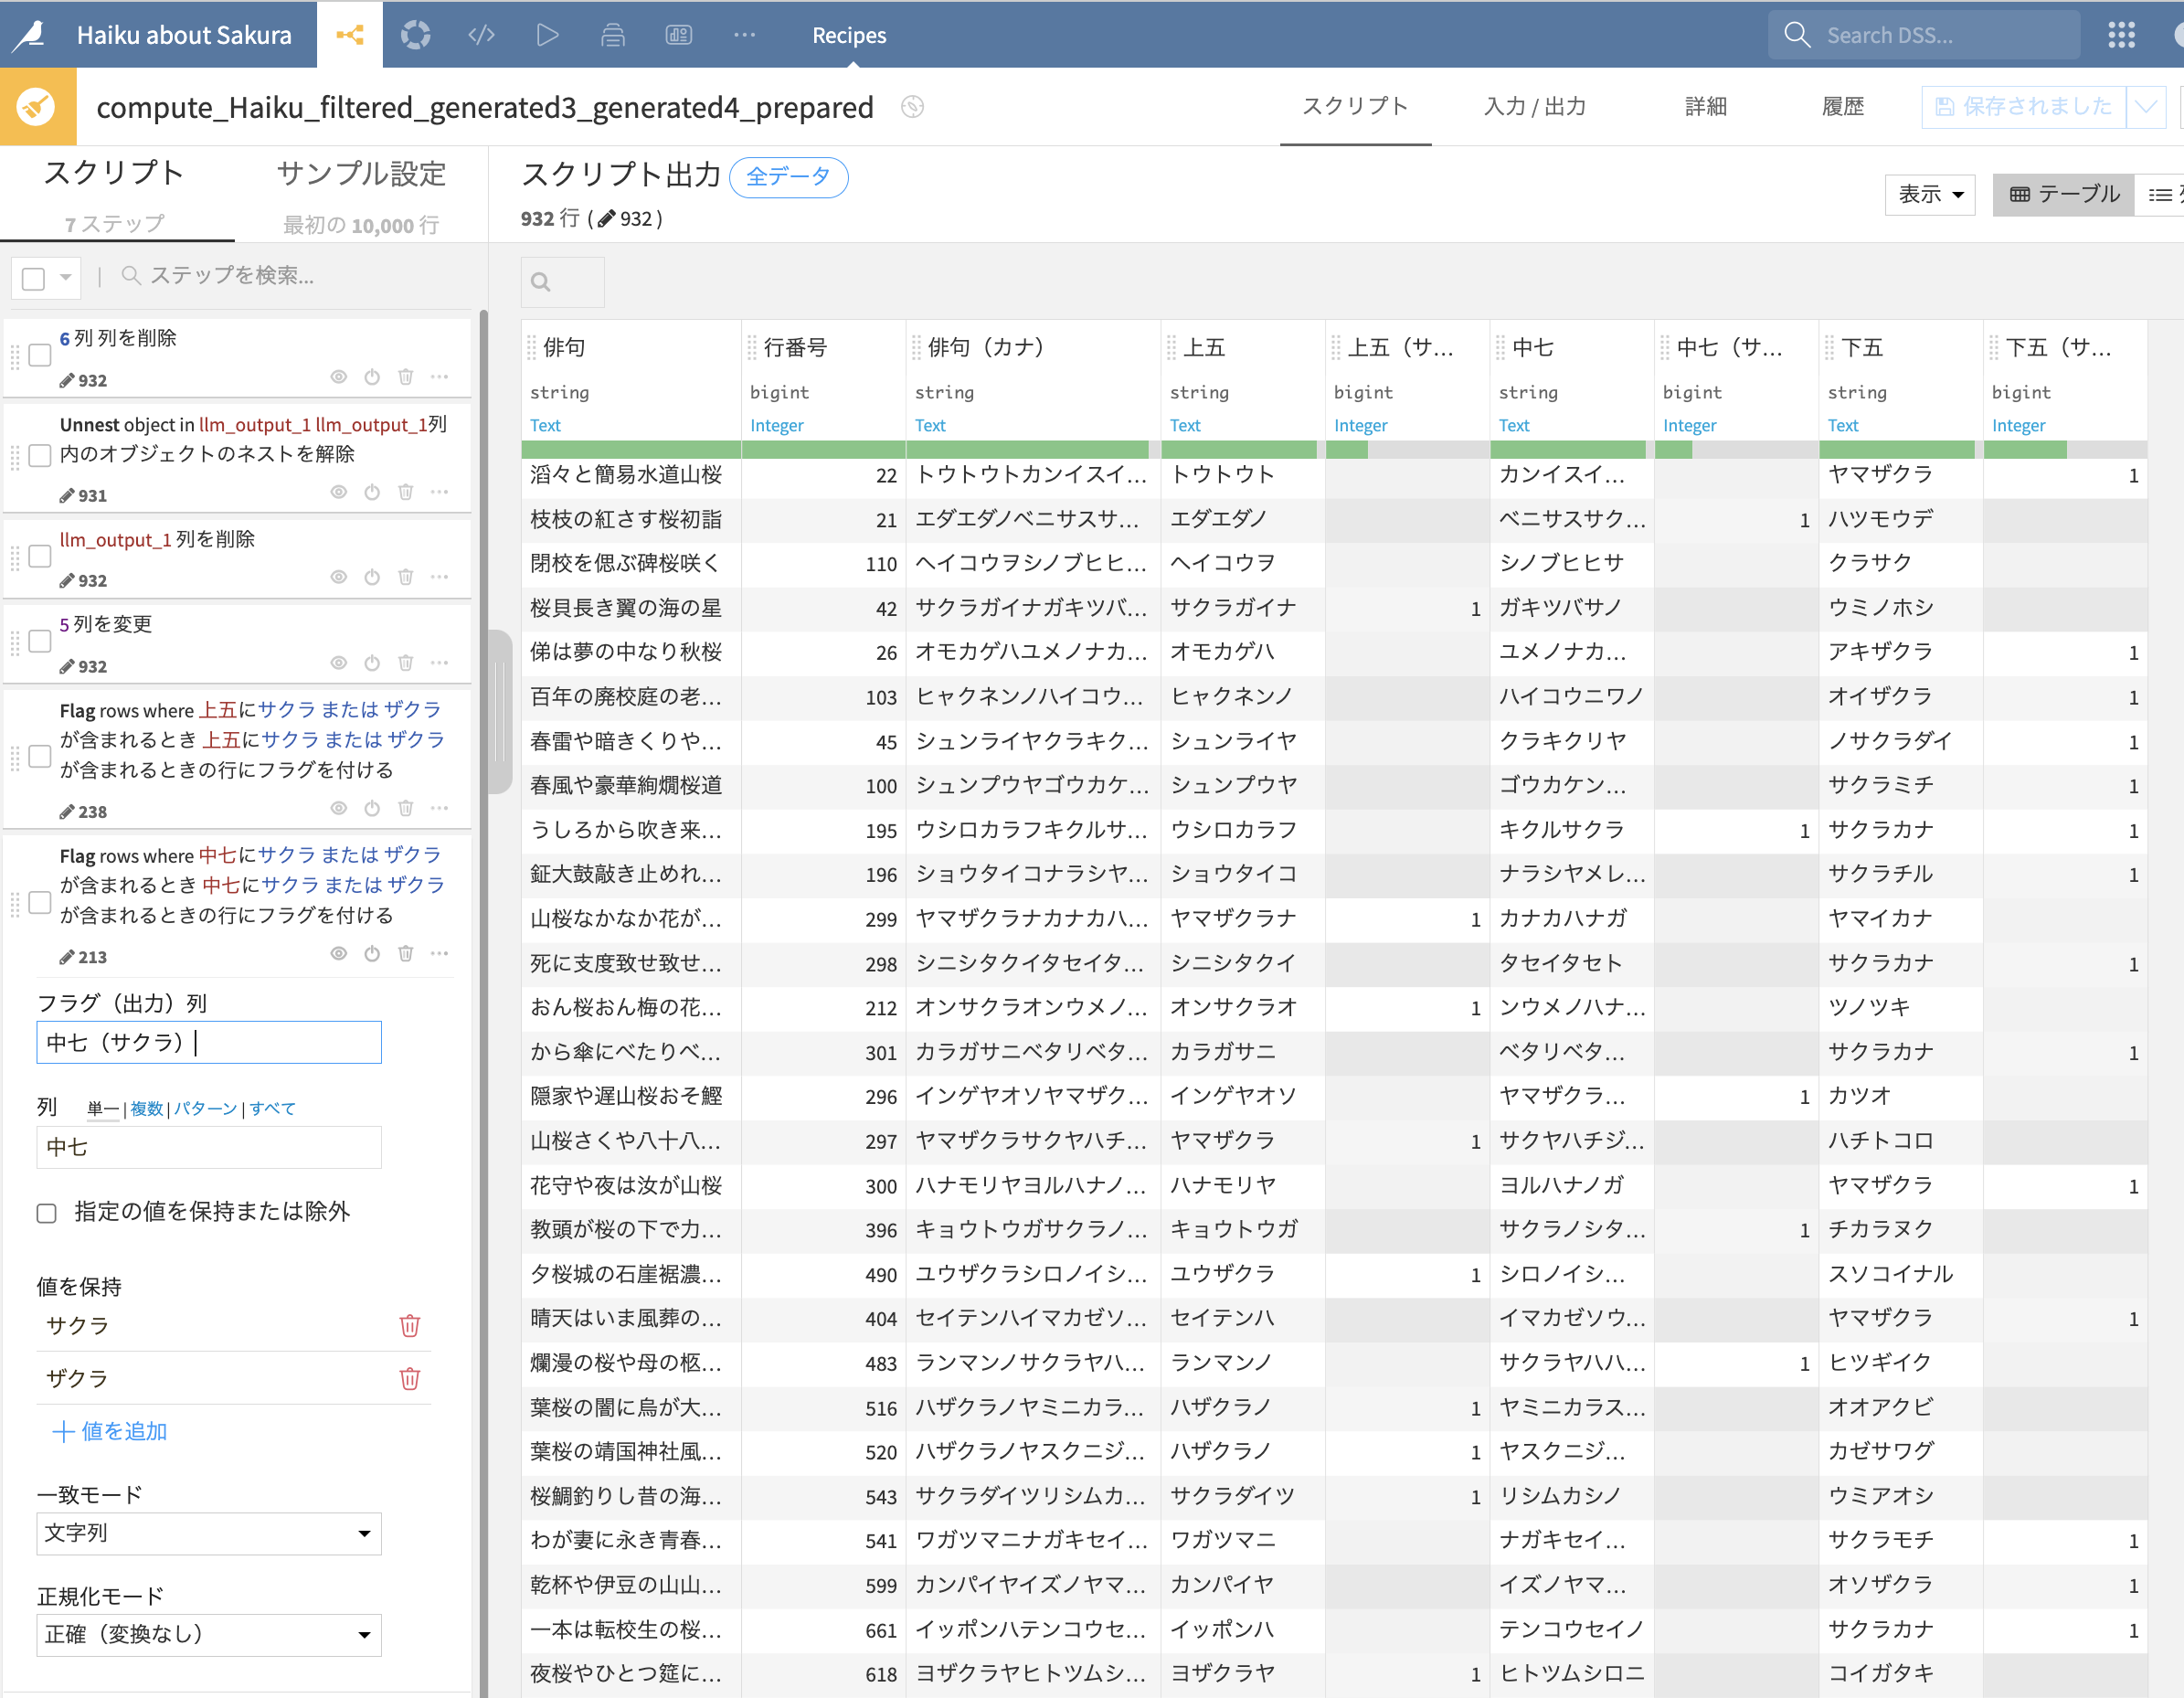The height and width of the screenshot is (1698, 2184).
Task: Delete the value ザクラ with trash icon
Action: click(x=409, y=1378)
